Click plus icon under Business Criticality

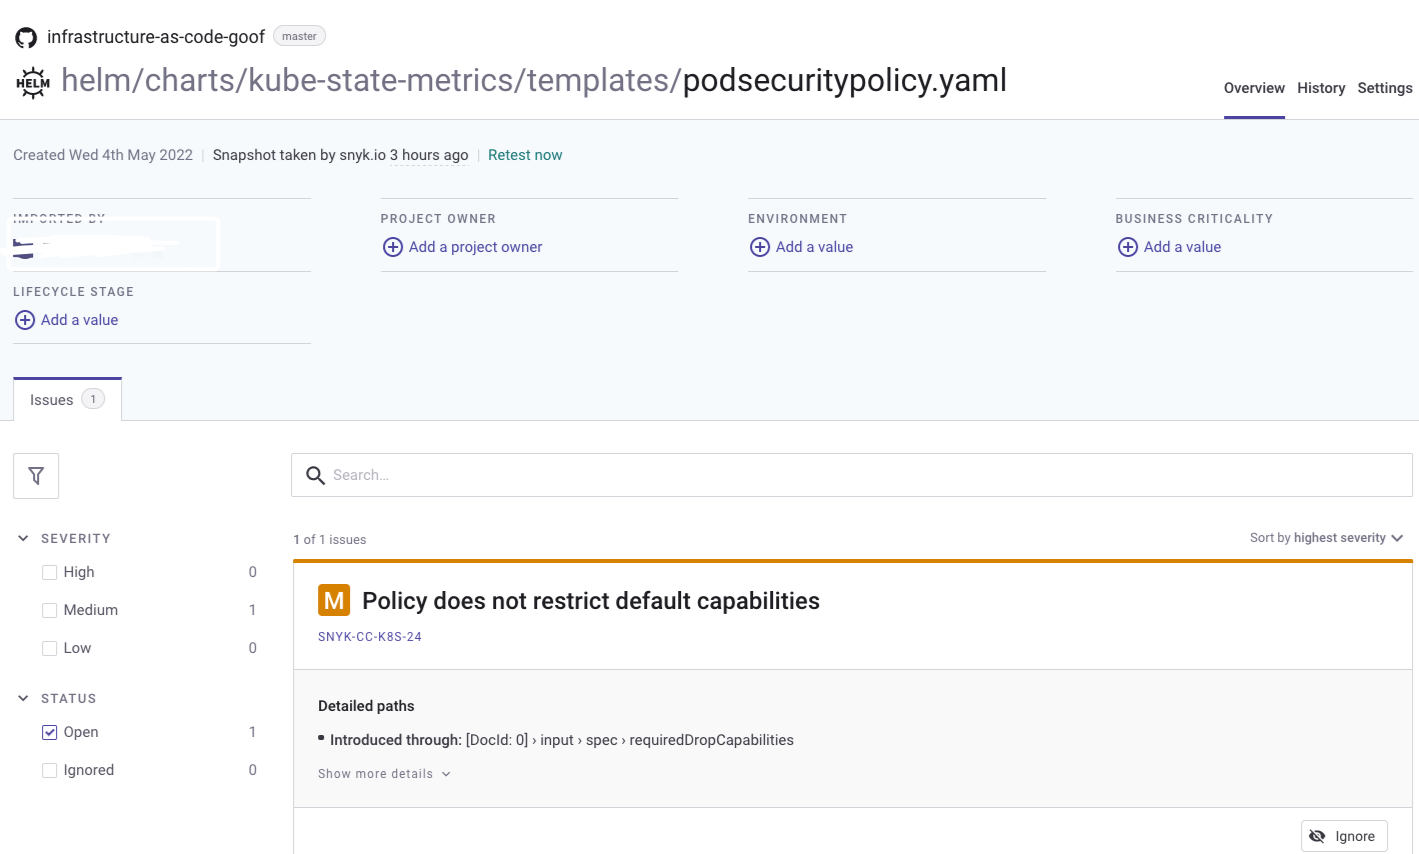pyautogui.click(x=1128, y=247)
